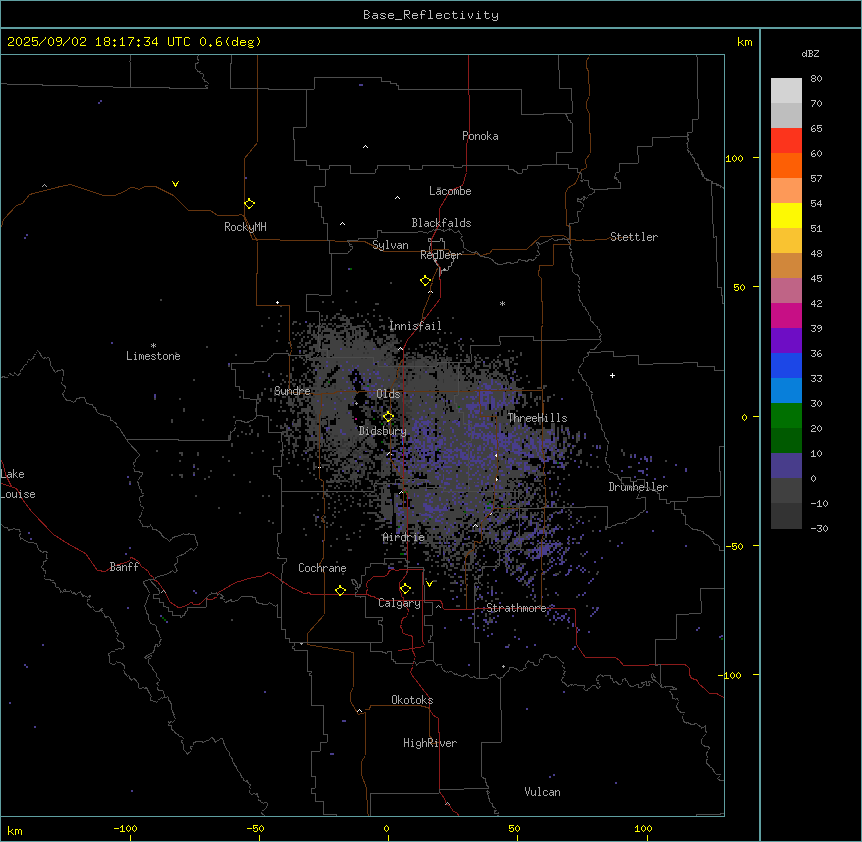
Task: Click the Sundre label
Action: click(292, 391)
